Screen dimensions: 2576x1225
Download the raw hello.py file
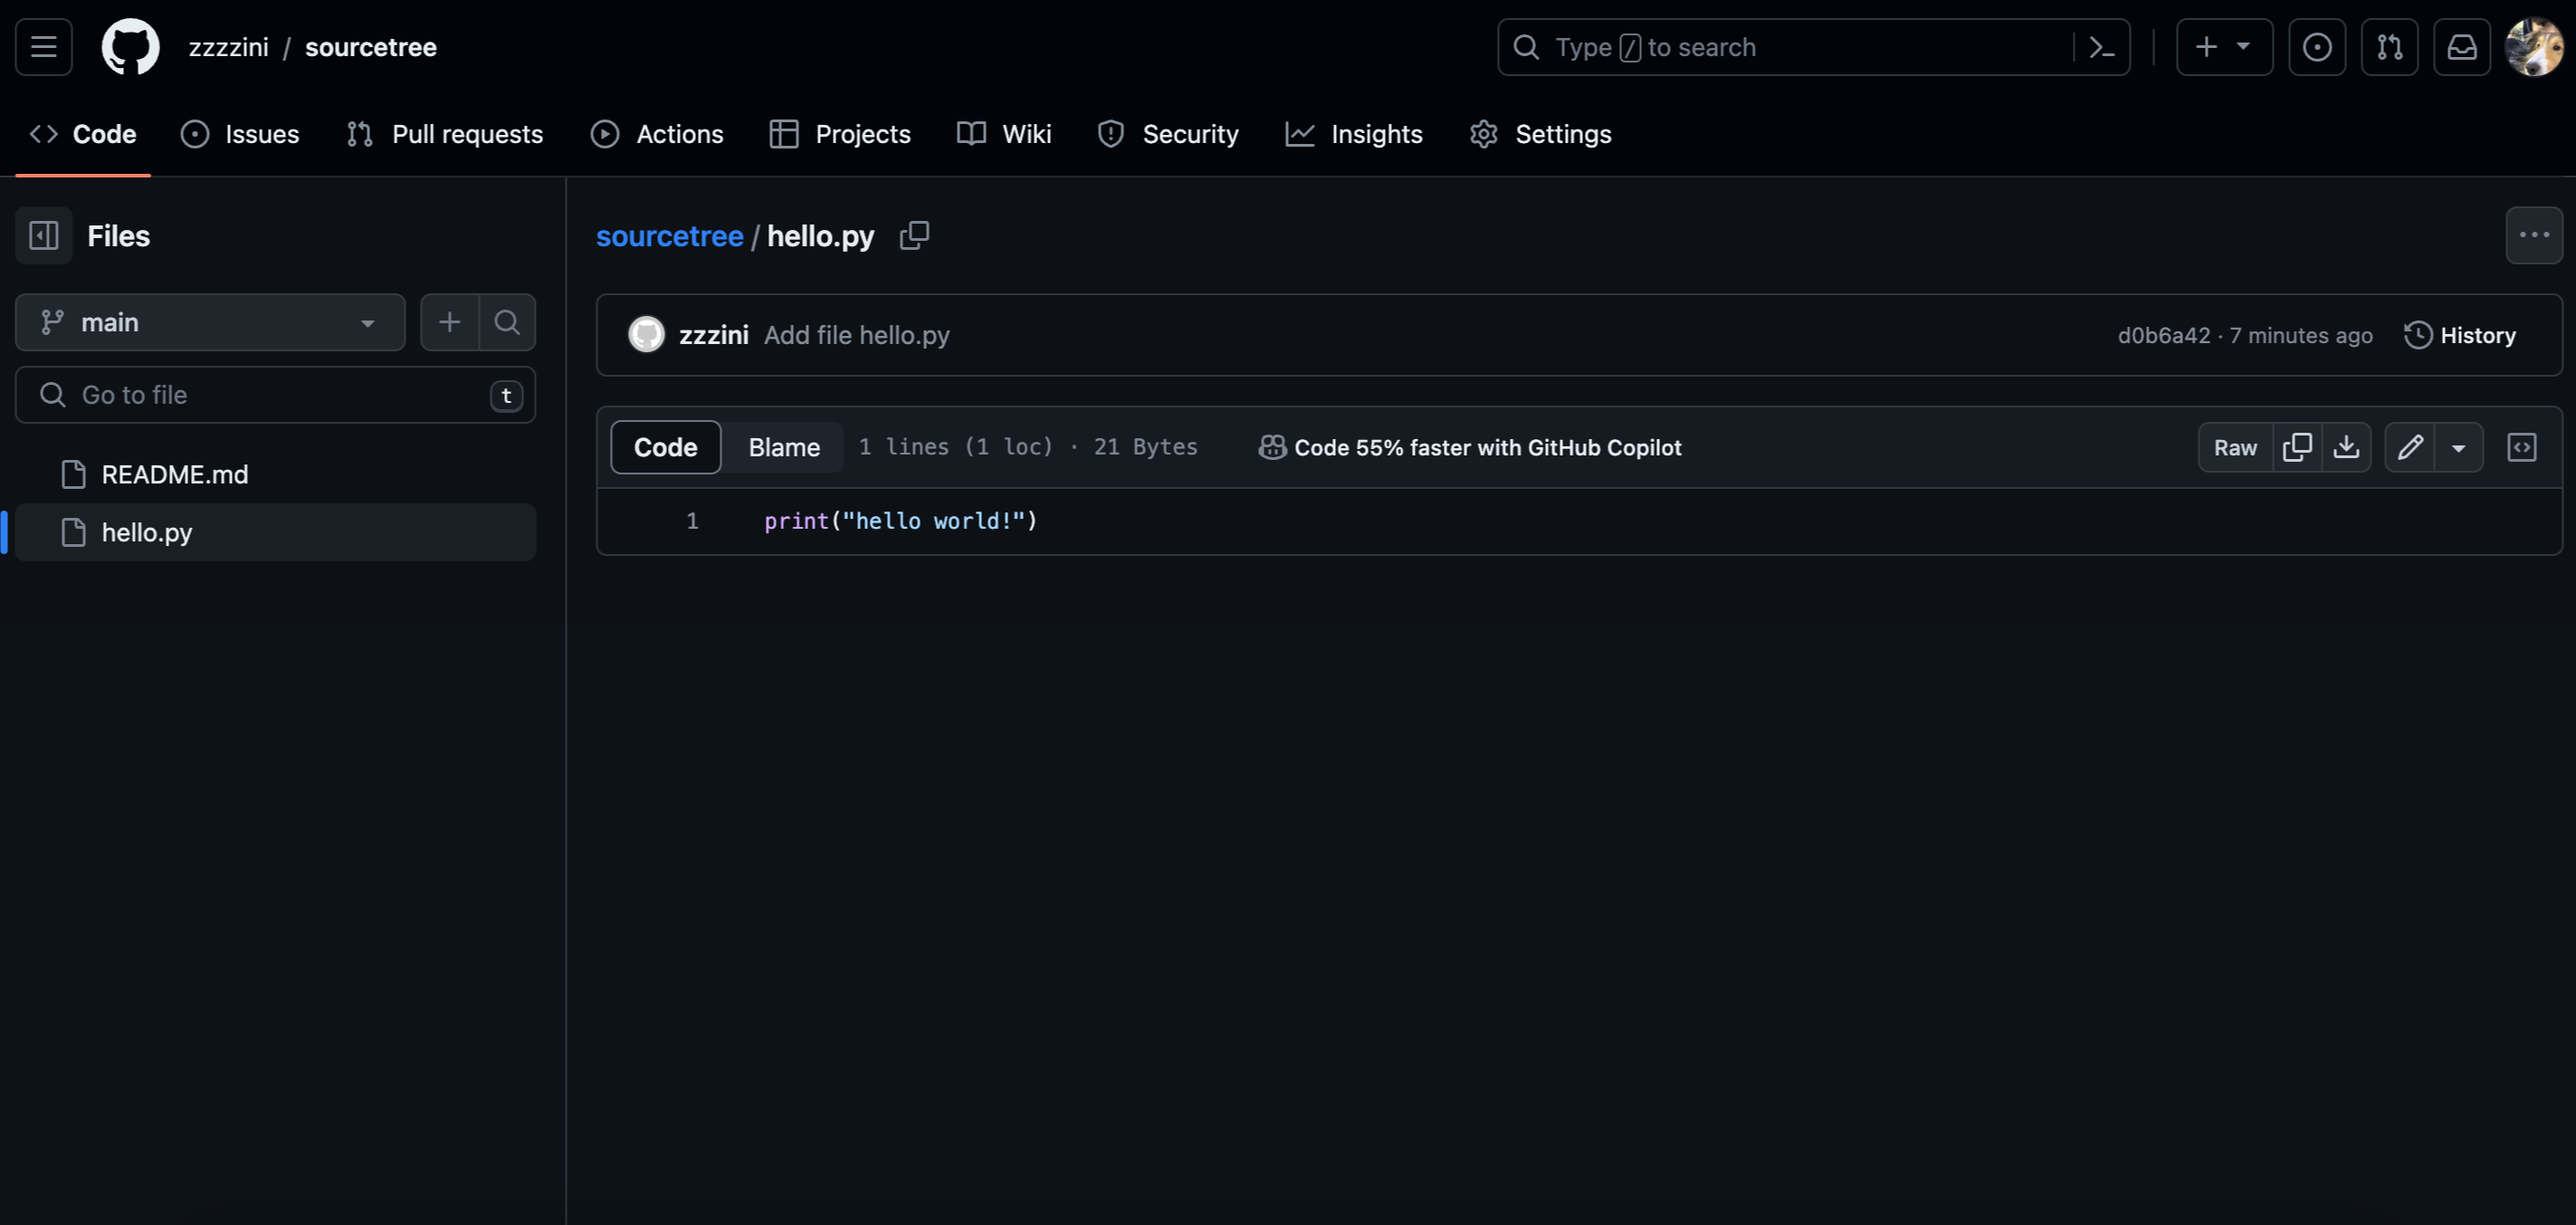pos(2346,447)
